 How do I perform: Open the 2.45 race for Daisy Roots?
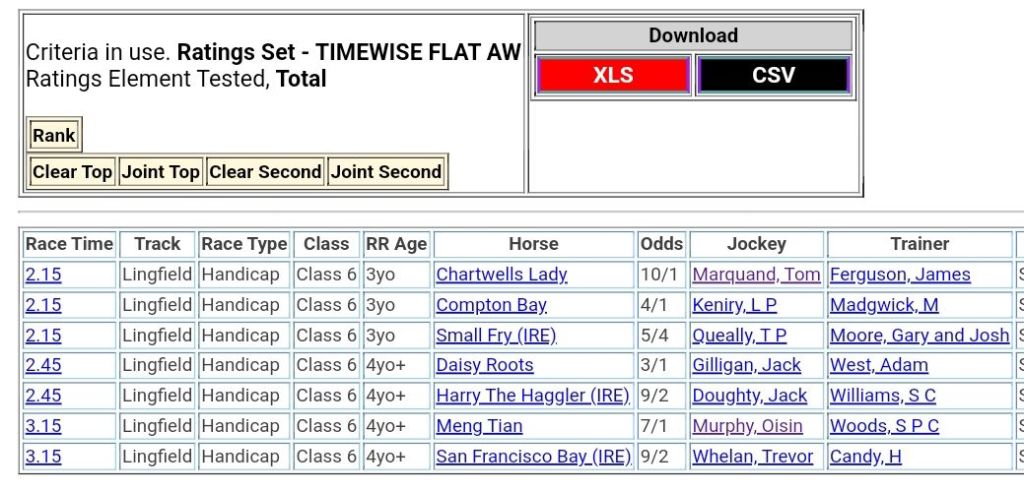click(43, 365)
